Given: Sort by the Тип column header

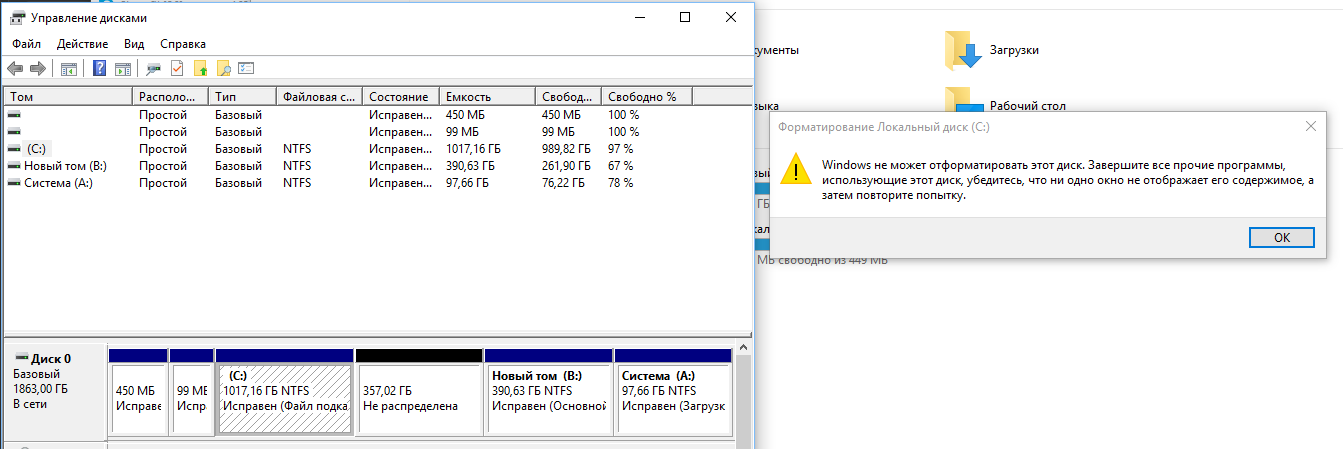Looking at the screenshot, I should (242, 97).
